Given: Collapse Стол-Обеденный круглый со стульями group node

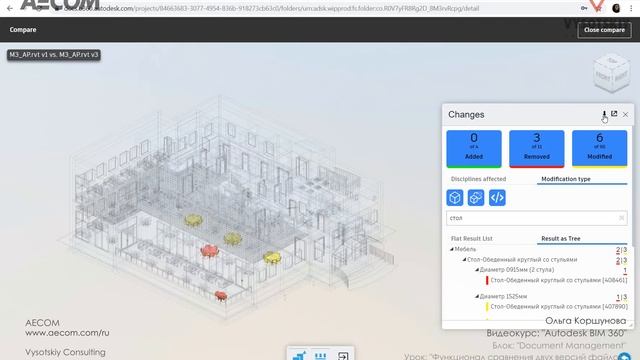Looking at the screenshot, I should 464,260.
